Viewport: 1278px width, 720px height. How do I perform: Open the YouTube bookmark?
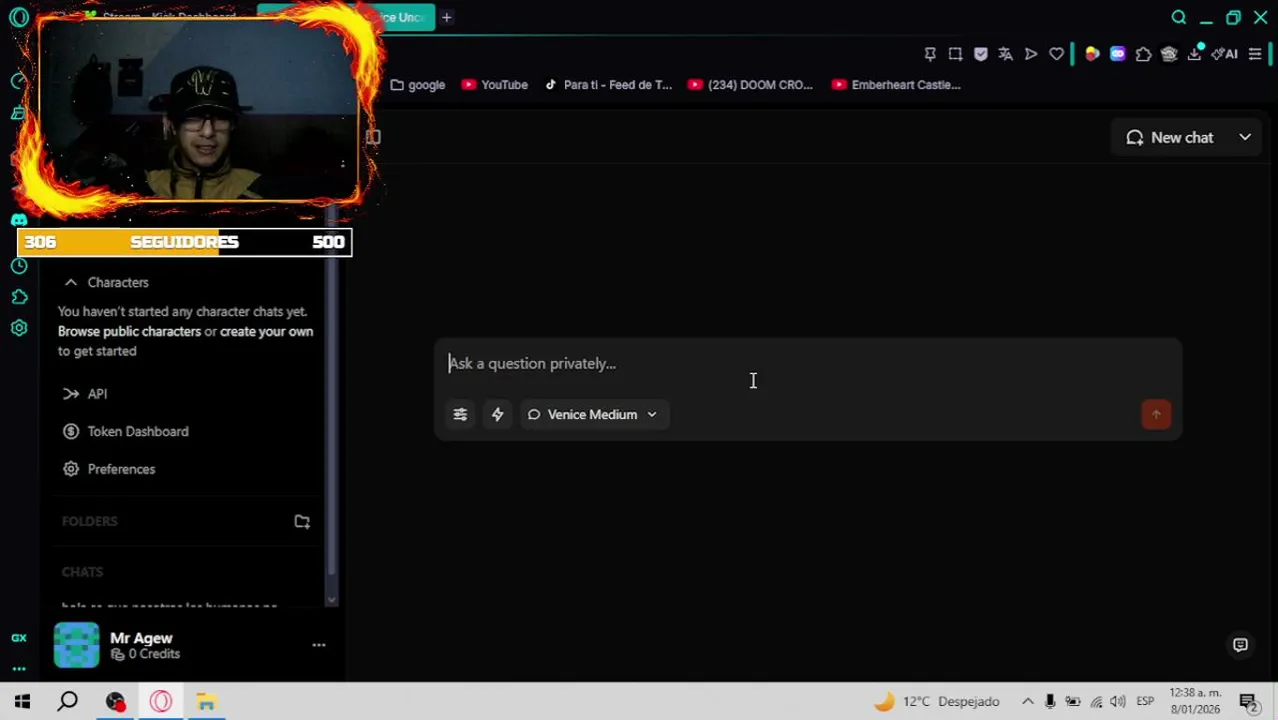click(495, 85)
